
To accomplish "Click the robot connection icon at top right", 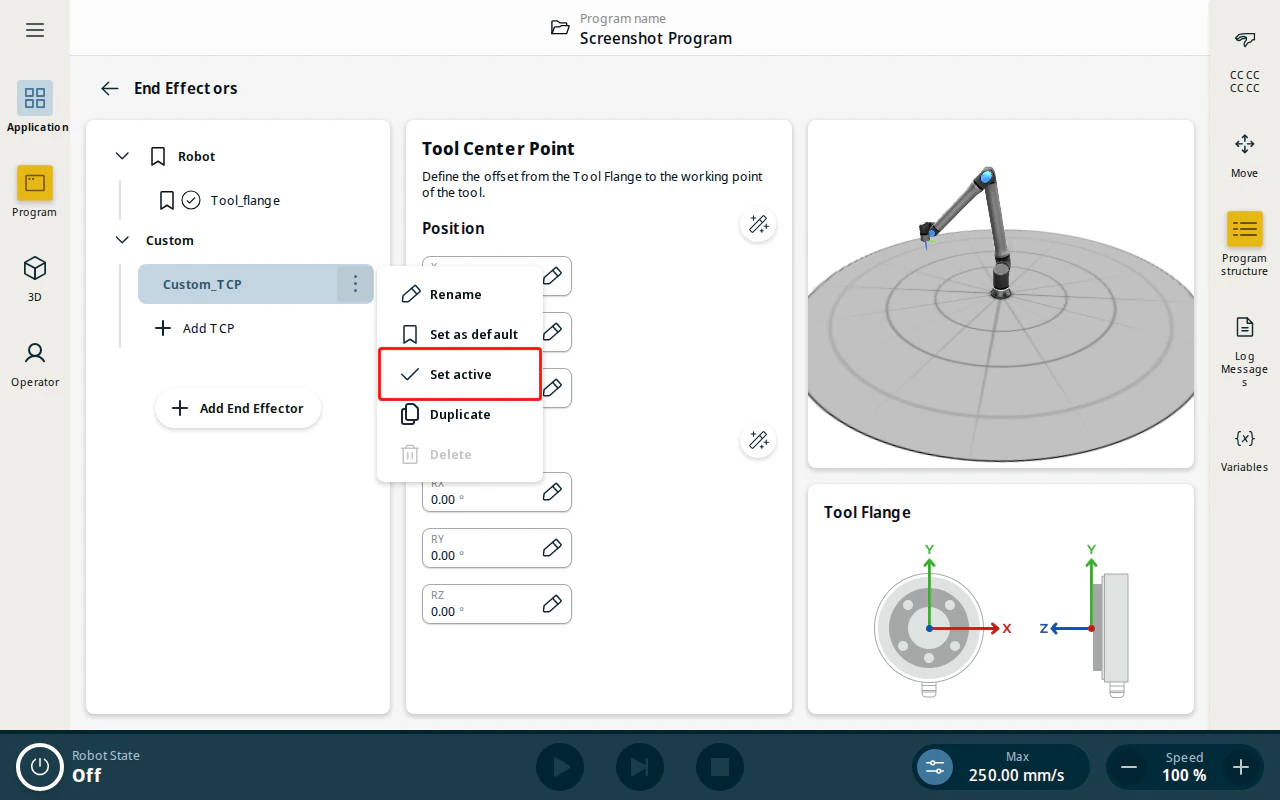I will [x=1245, y=40].
